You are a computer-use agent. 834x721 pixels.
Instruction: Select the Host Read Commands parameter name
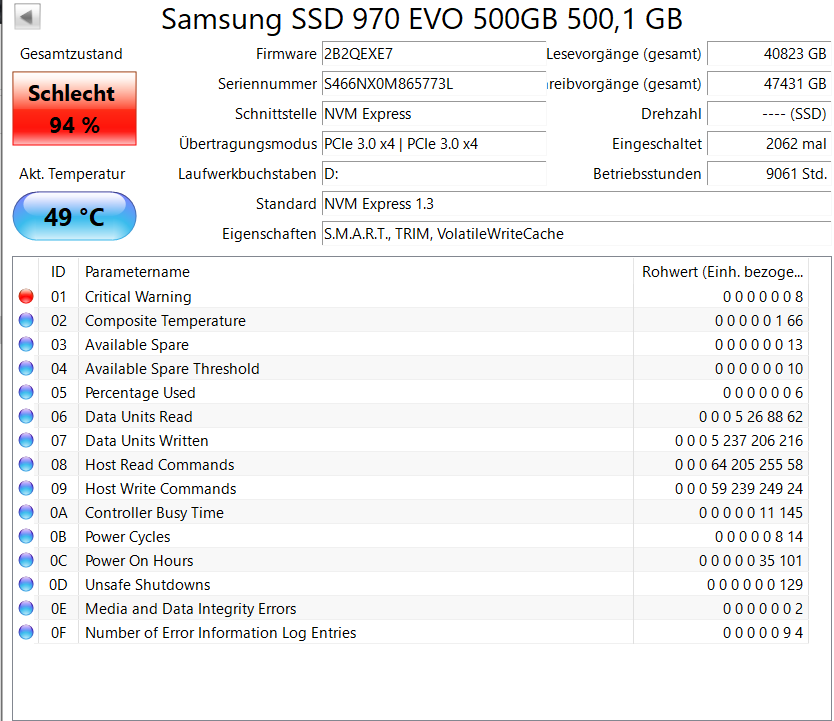point(160,465)
